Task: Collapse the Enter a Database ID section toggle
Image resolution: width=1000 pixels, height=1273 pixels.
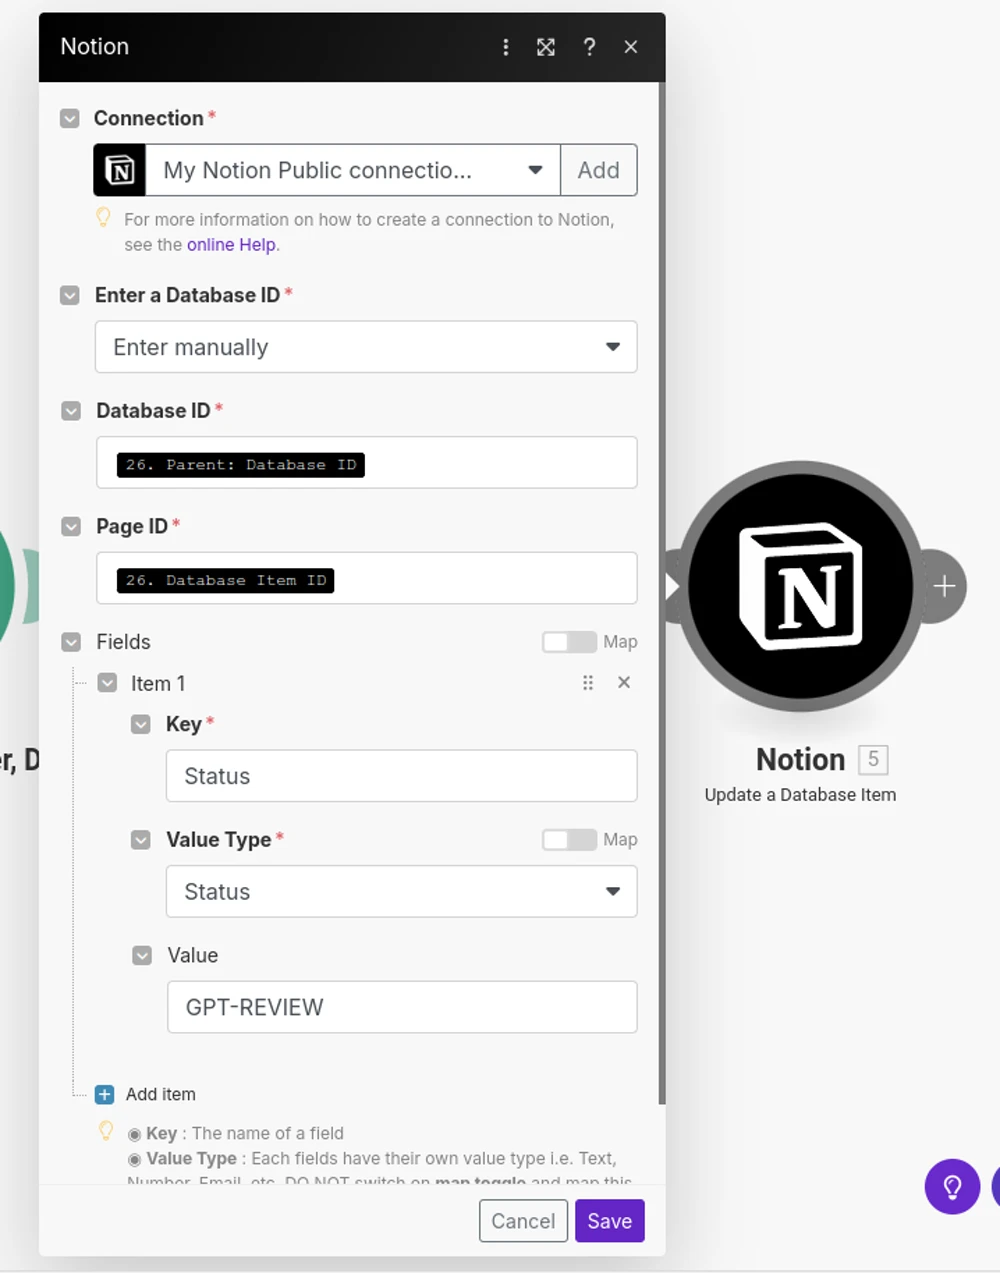Action: coord(70,295)
